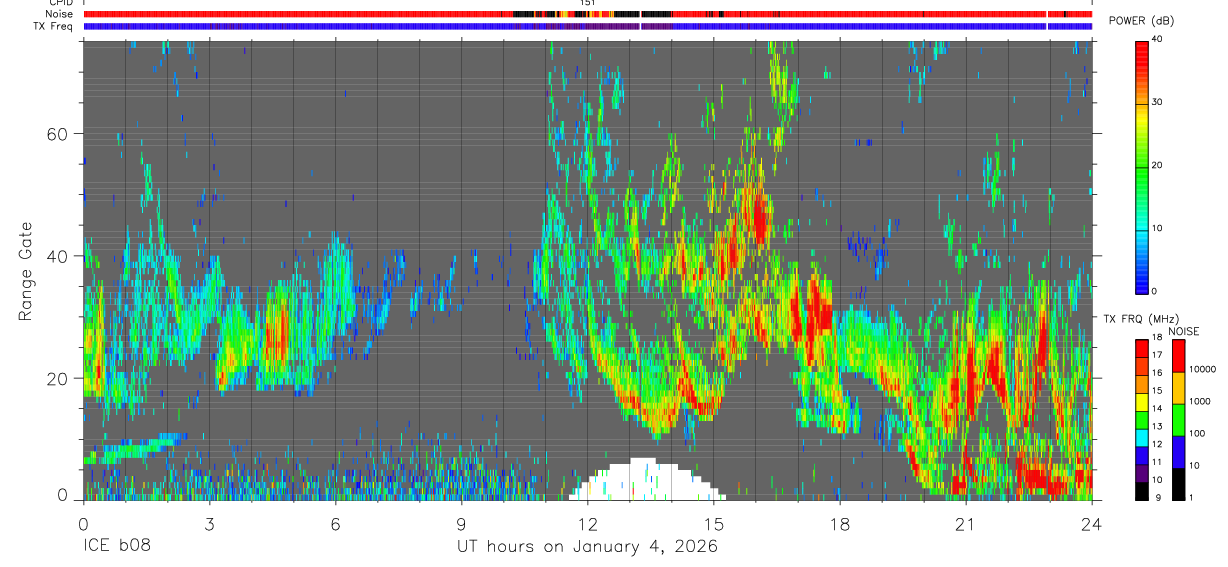Click the 100 label on the NOISE scale
1228x567 pixels.
click(x=1197, y=433)
